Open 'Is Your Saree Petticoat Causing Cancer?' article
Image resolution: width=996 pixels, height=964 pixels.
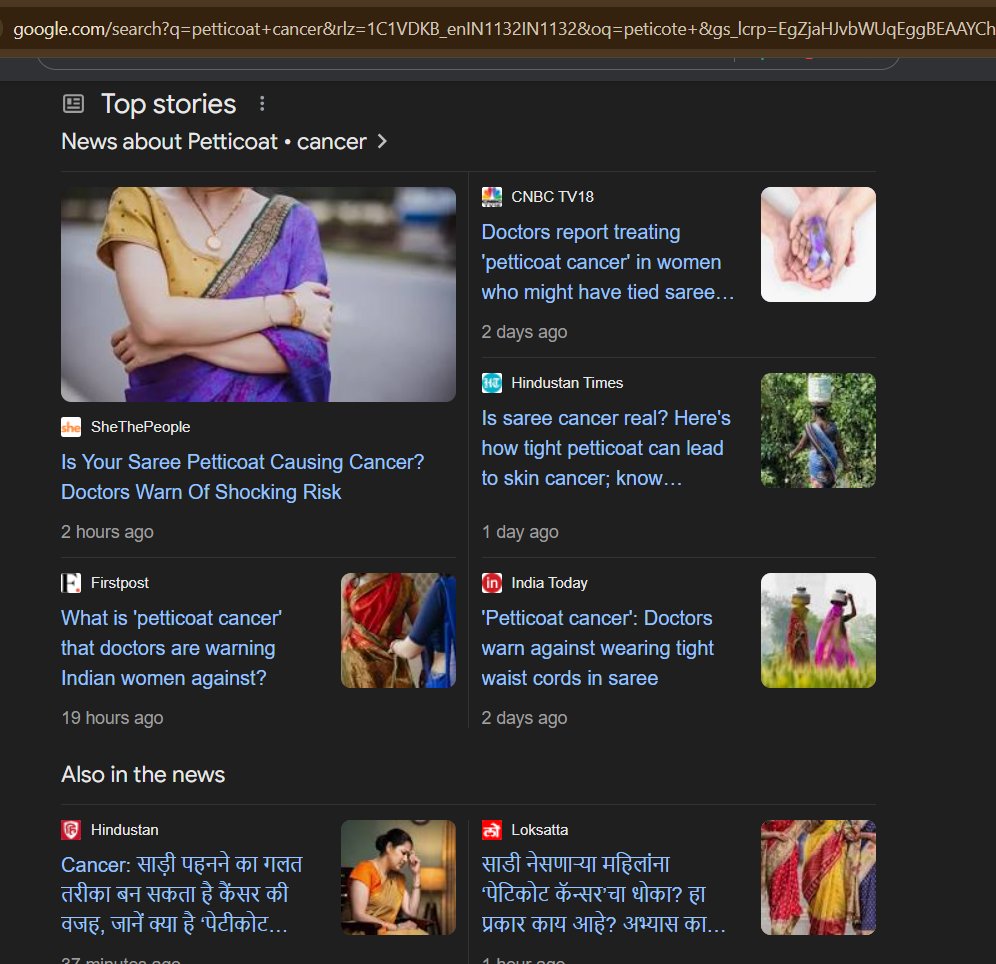pos(242,477)
